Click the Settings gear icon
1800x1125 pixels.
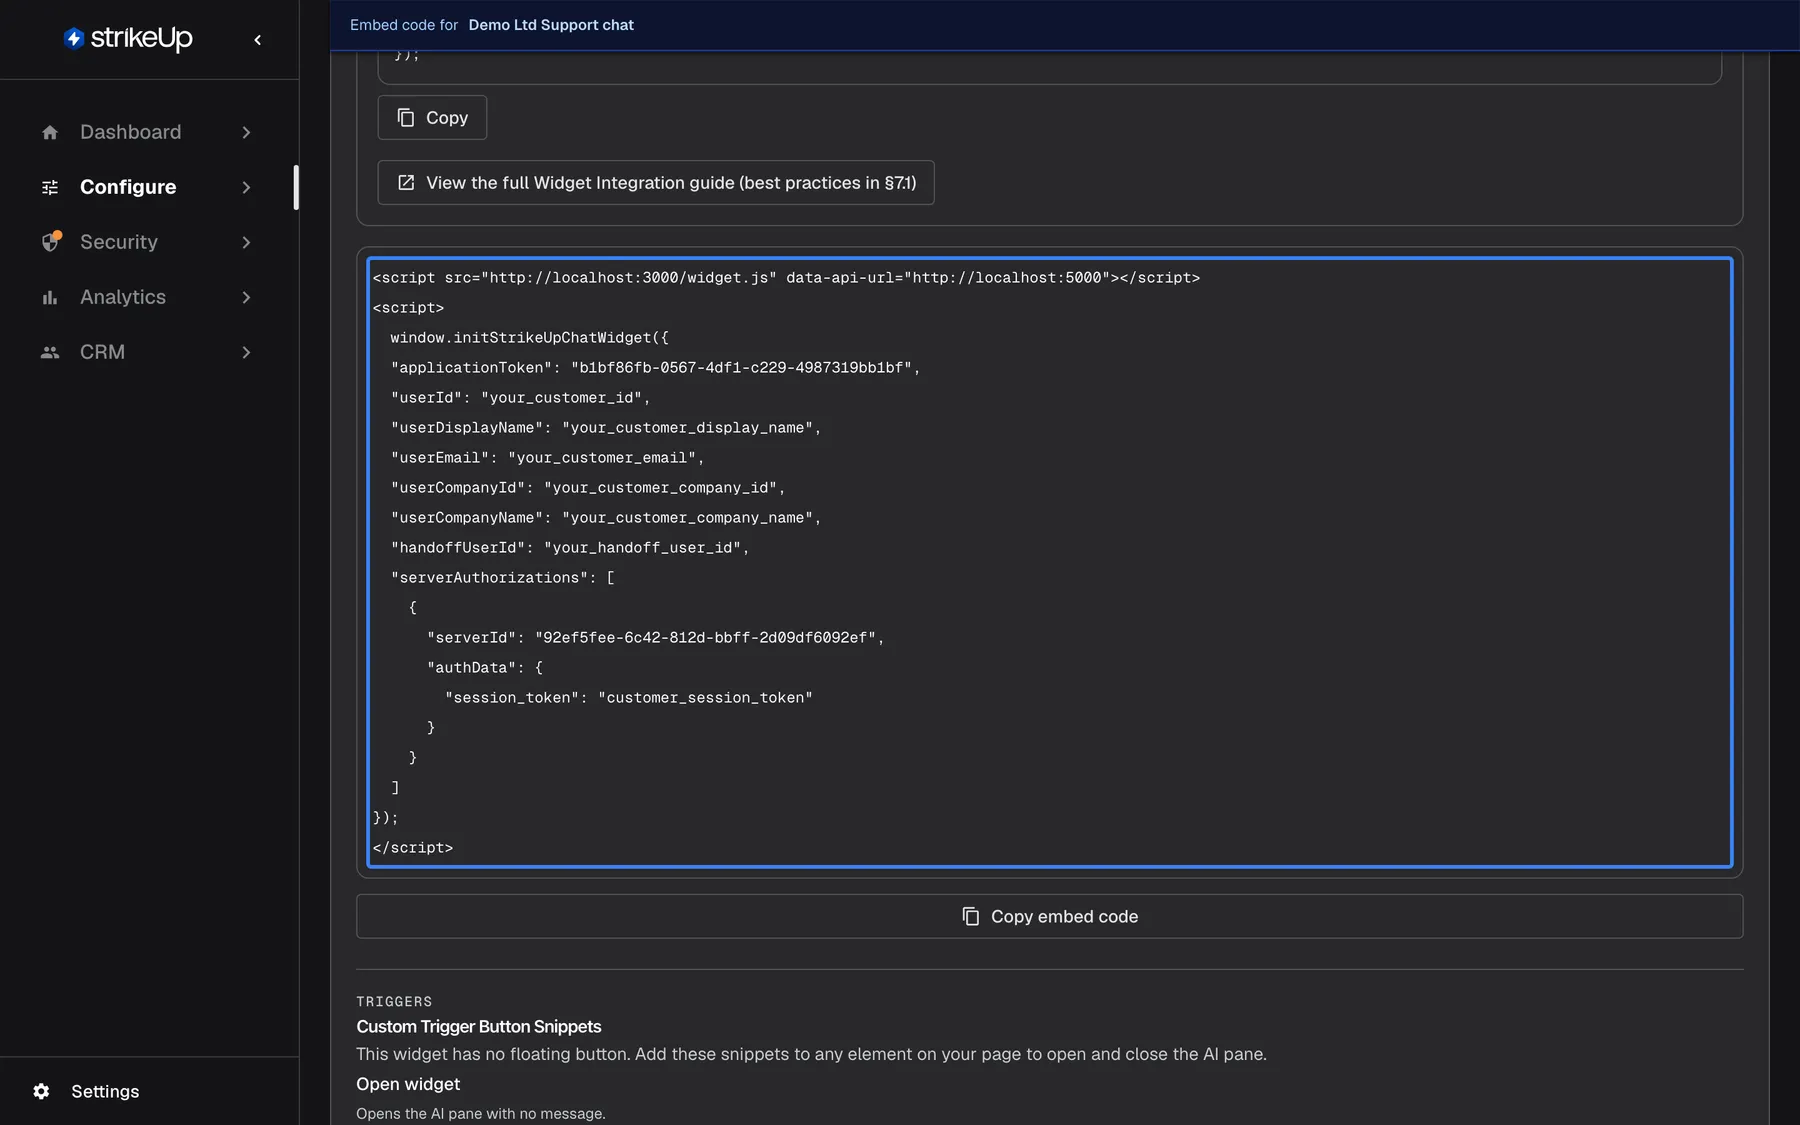pos(41,1091)
